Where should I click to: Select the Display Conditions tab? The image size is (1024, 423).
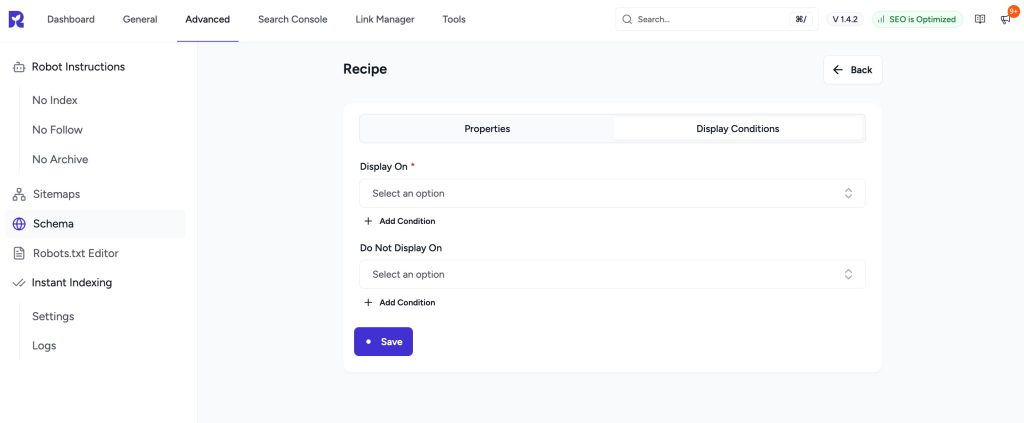pyautogui.click(x=737, y=129)
